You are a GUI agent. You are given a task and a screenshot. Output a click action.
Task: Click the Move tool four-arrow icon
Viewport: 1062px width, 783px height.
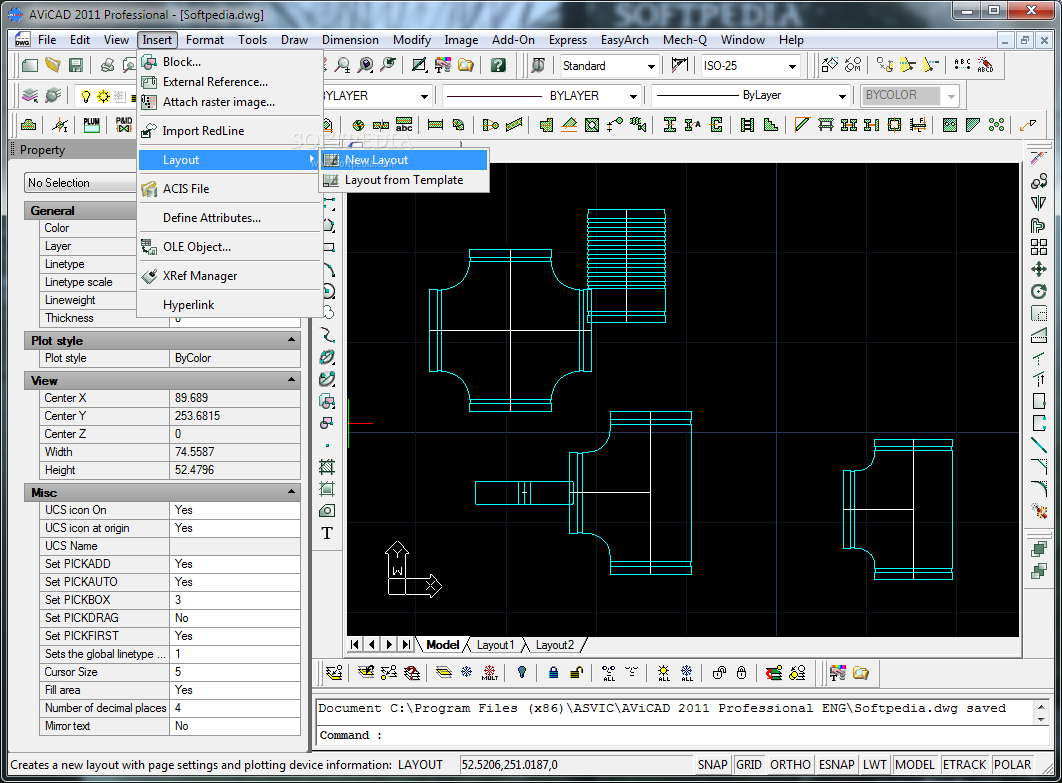coord(1038,270)
